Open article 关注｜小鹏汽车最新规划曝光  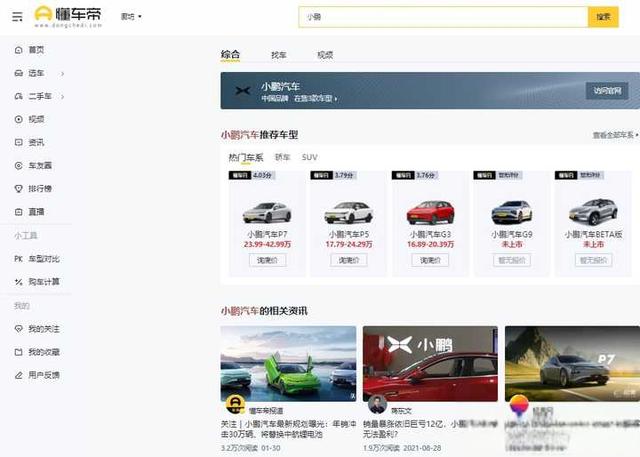pos(288,429)
